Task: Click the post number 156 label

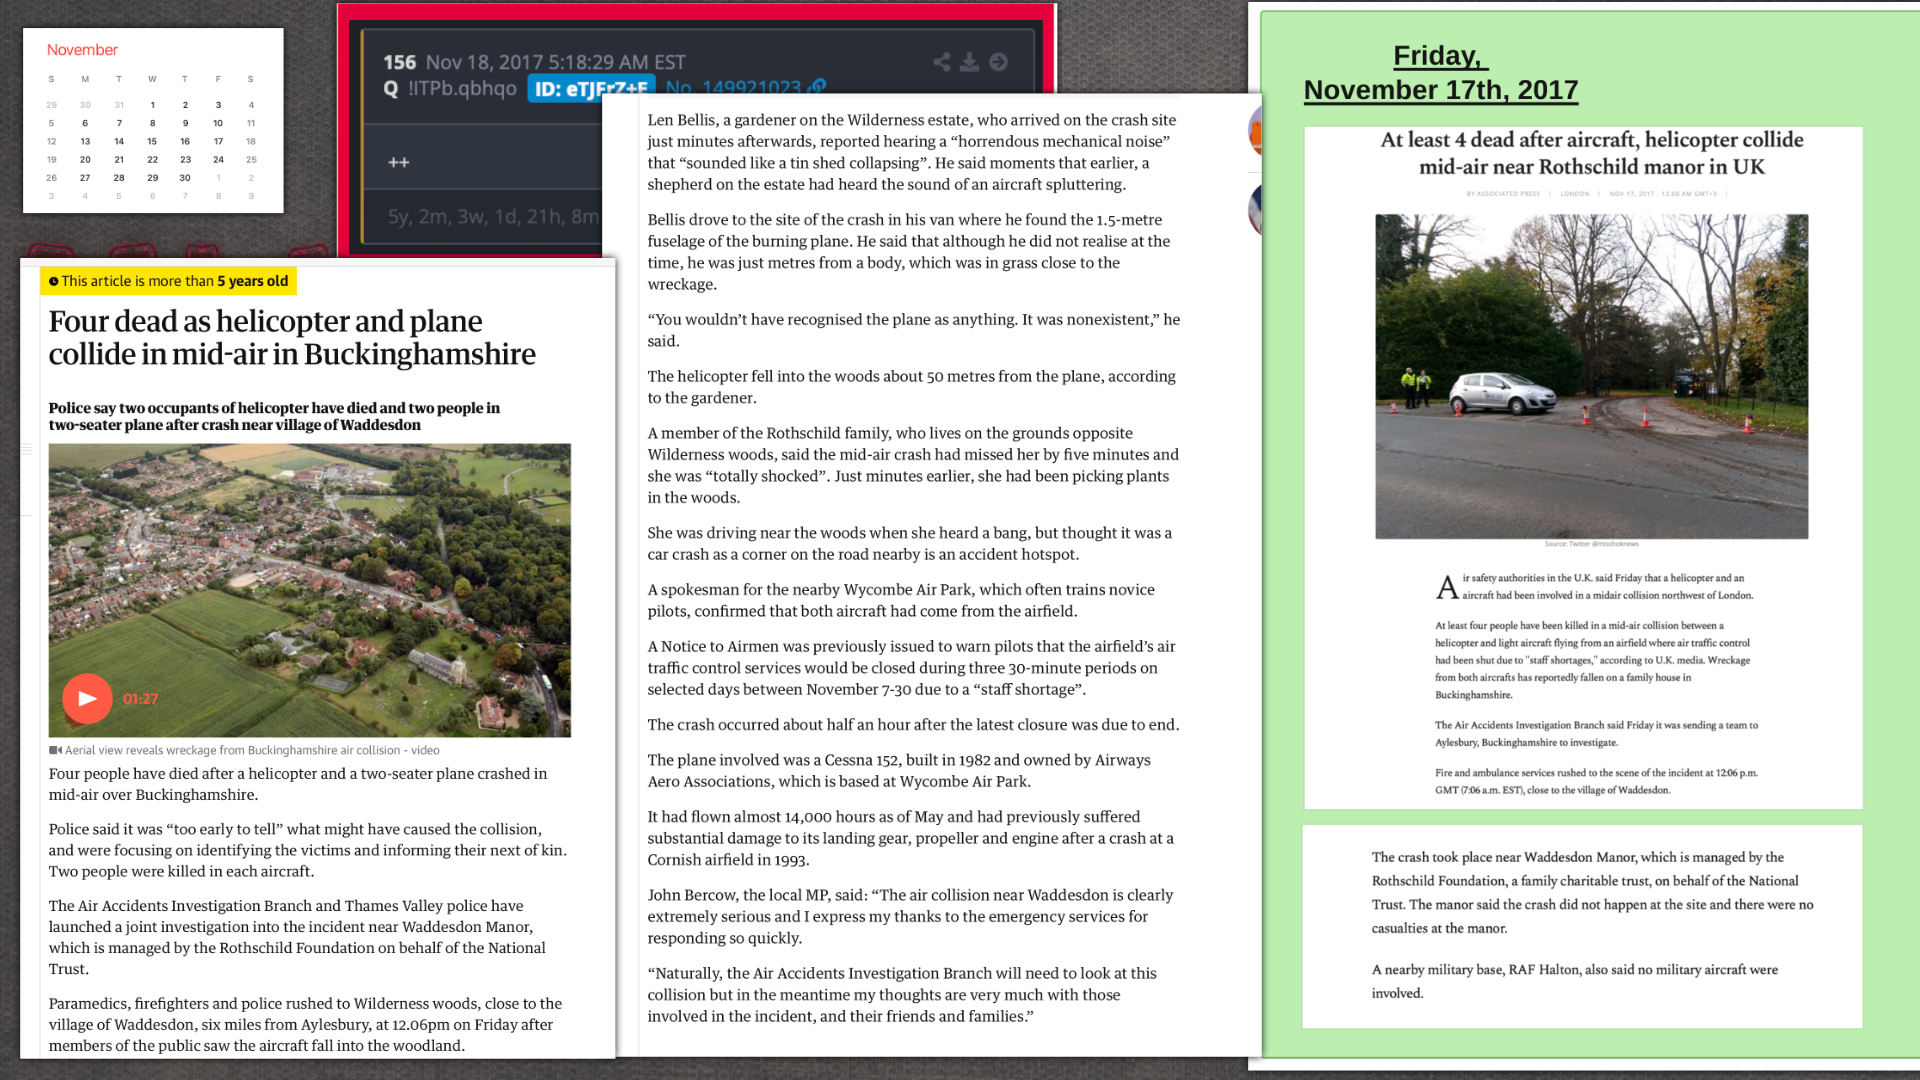Action: pos(399,62)
